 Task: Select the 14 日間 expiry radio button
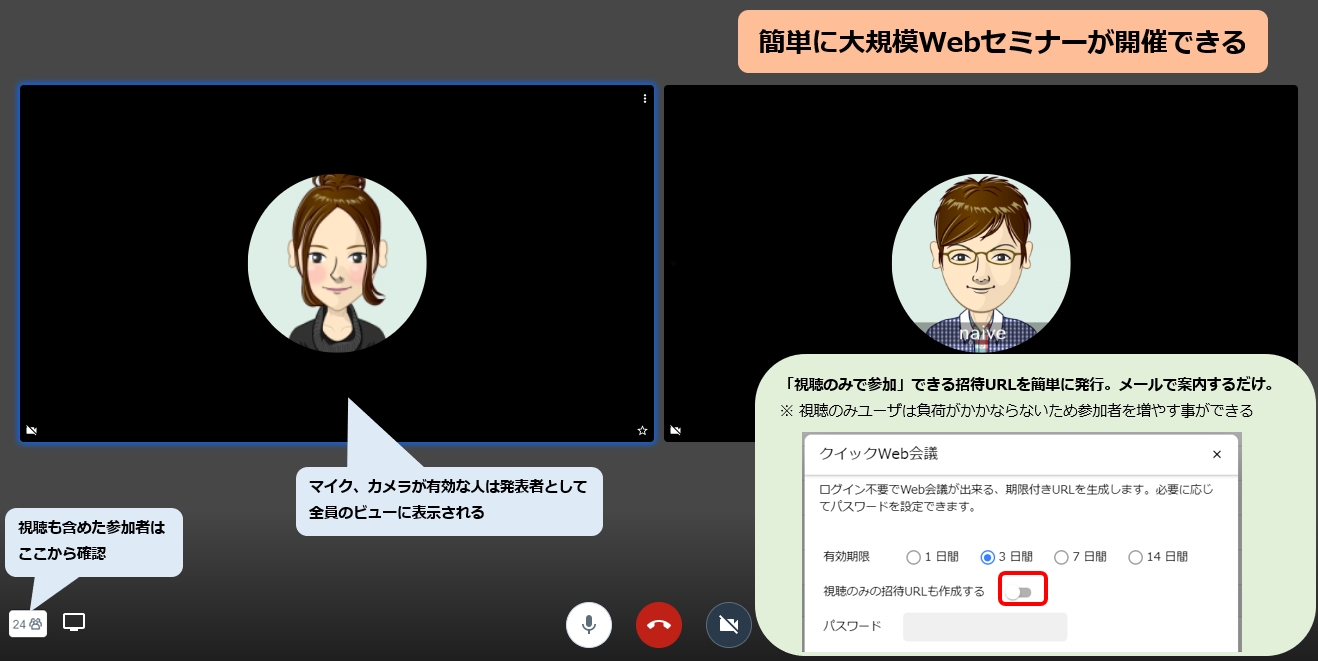(1135, 557)
